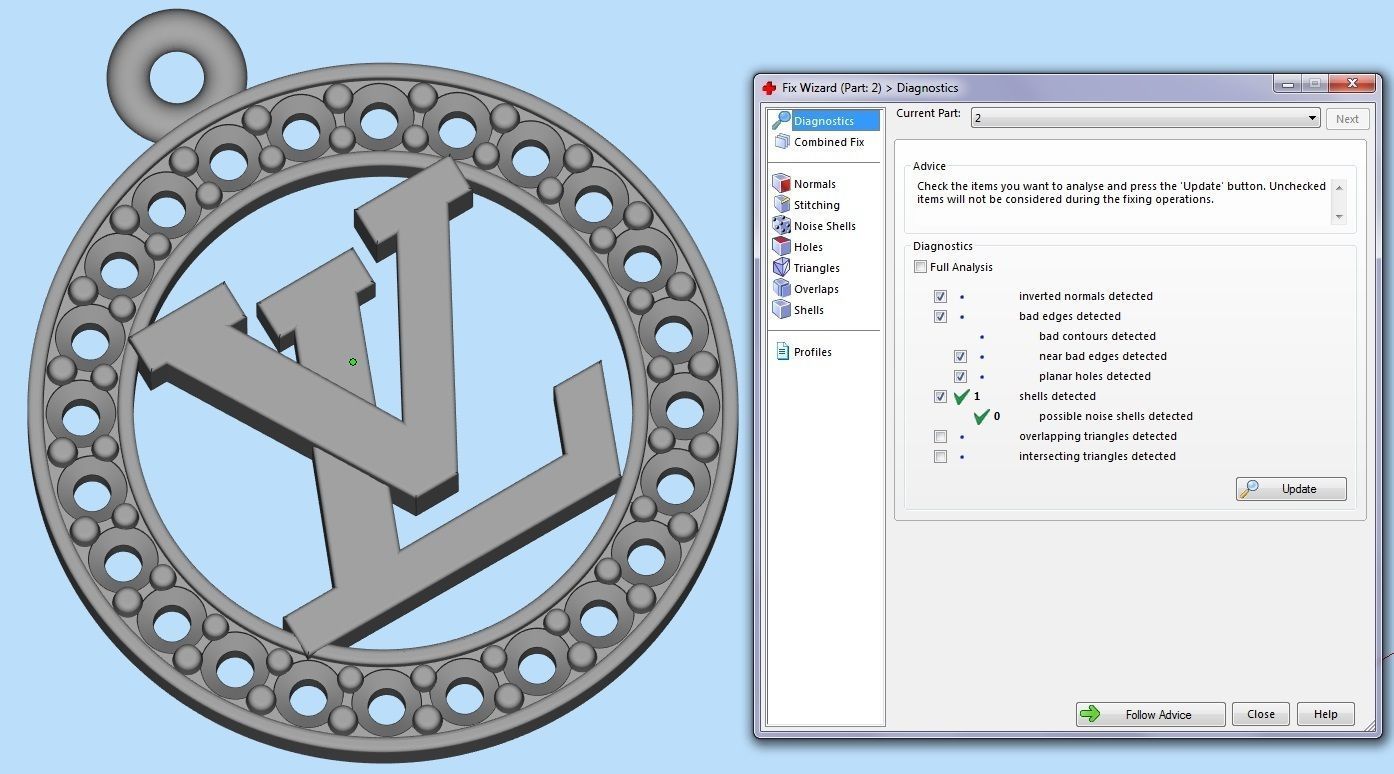This screenshot has height=774, width=1394.
Task: Click the Help button
Action: [1326, 714]
